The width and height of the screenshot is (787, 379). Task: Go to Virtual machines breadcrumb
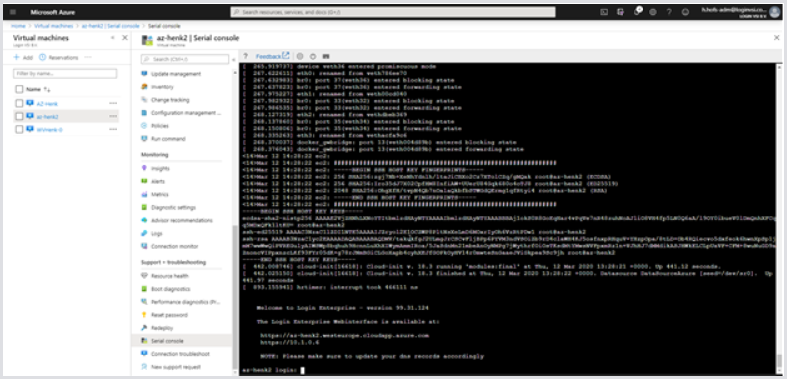click(53, 26)
